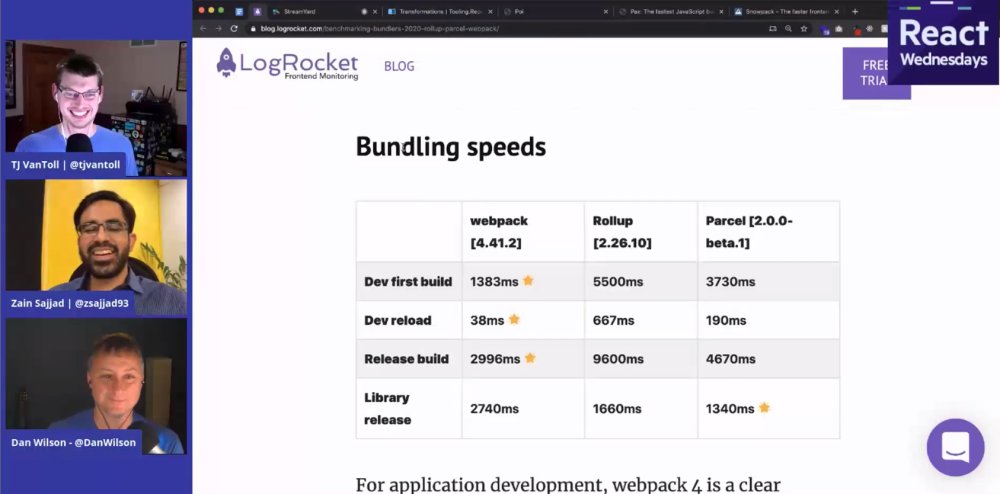Click the zoom magnifier in address bar
This screenshot has width=1000, height=494.
(x=789, y=29)
